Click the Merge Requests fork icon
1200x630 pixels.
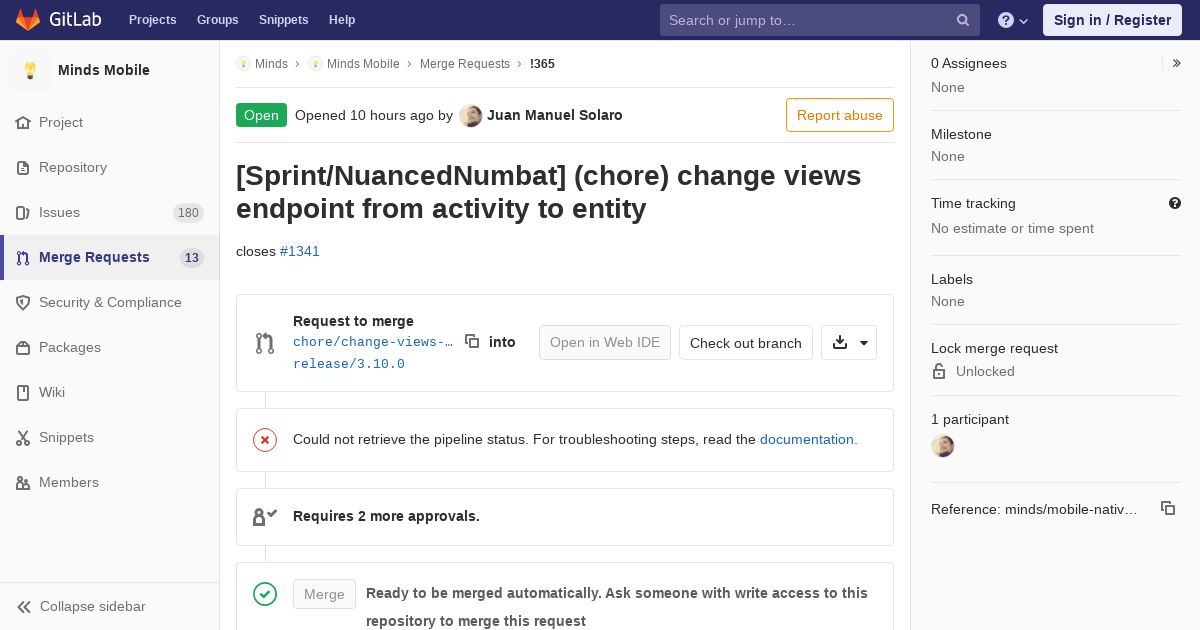(x=23, y=257)
